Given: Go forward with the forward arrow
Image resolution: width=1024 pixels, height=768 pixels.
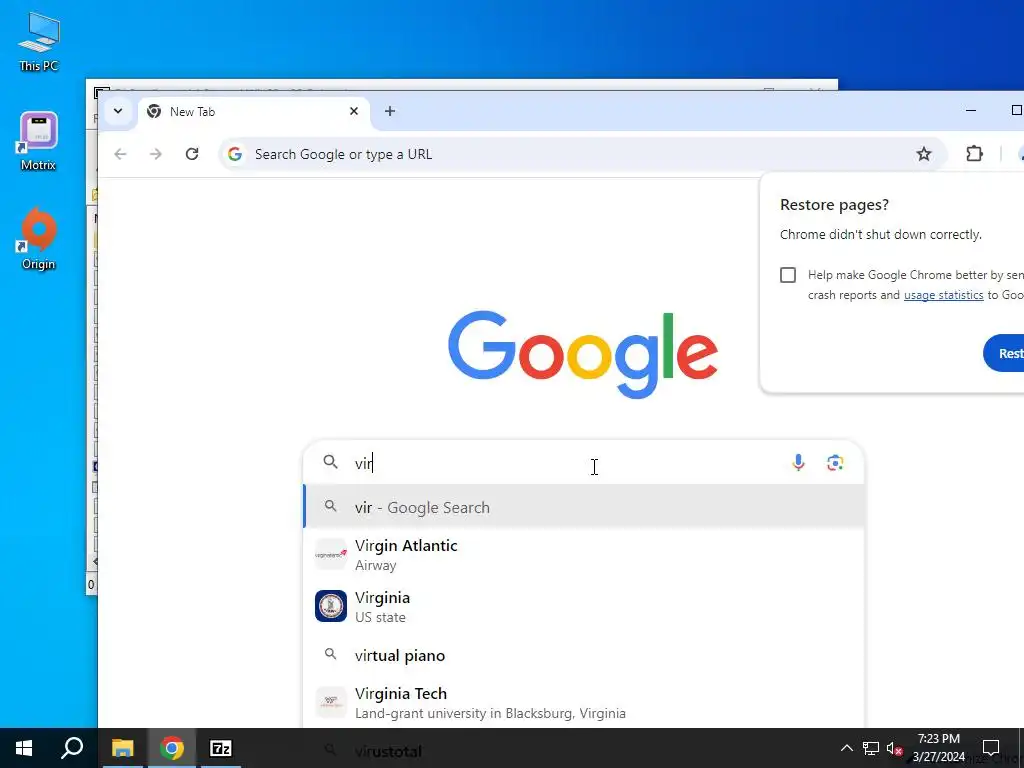Looking at the screenshot, I should click(x=155, y=154).
